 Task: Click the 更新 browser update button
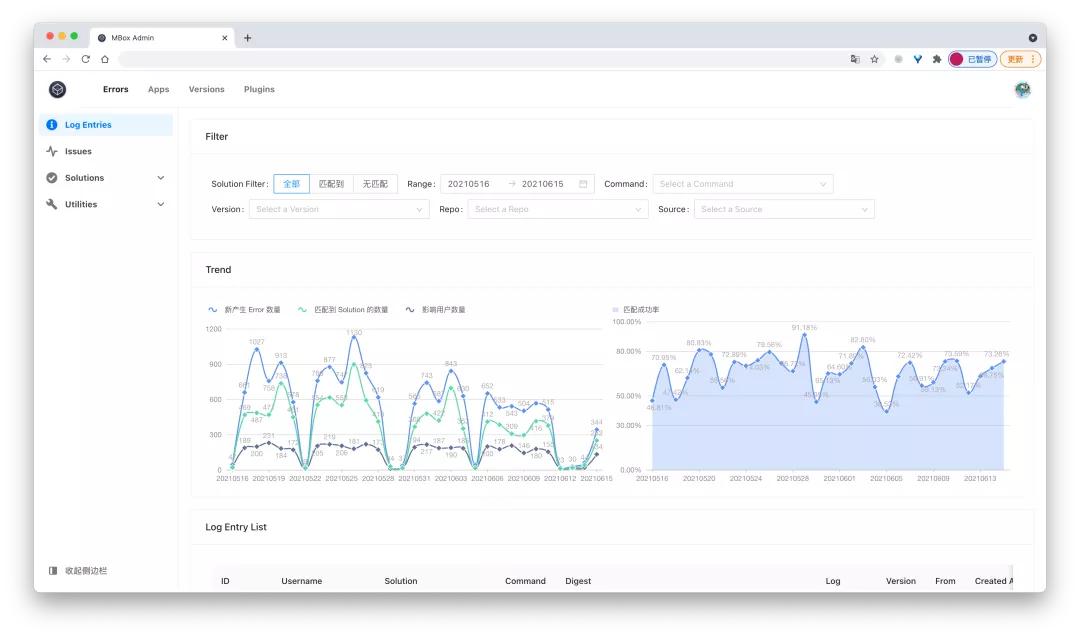click(1020, 59)
